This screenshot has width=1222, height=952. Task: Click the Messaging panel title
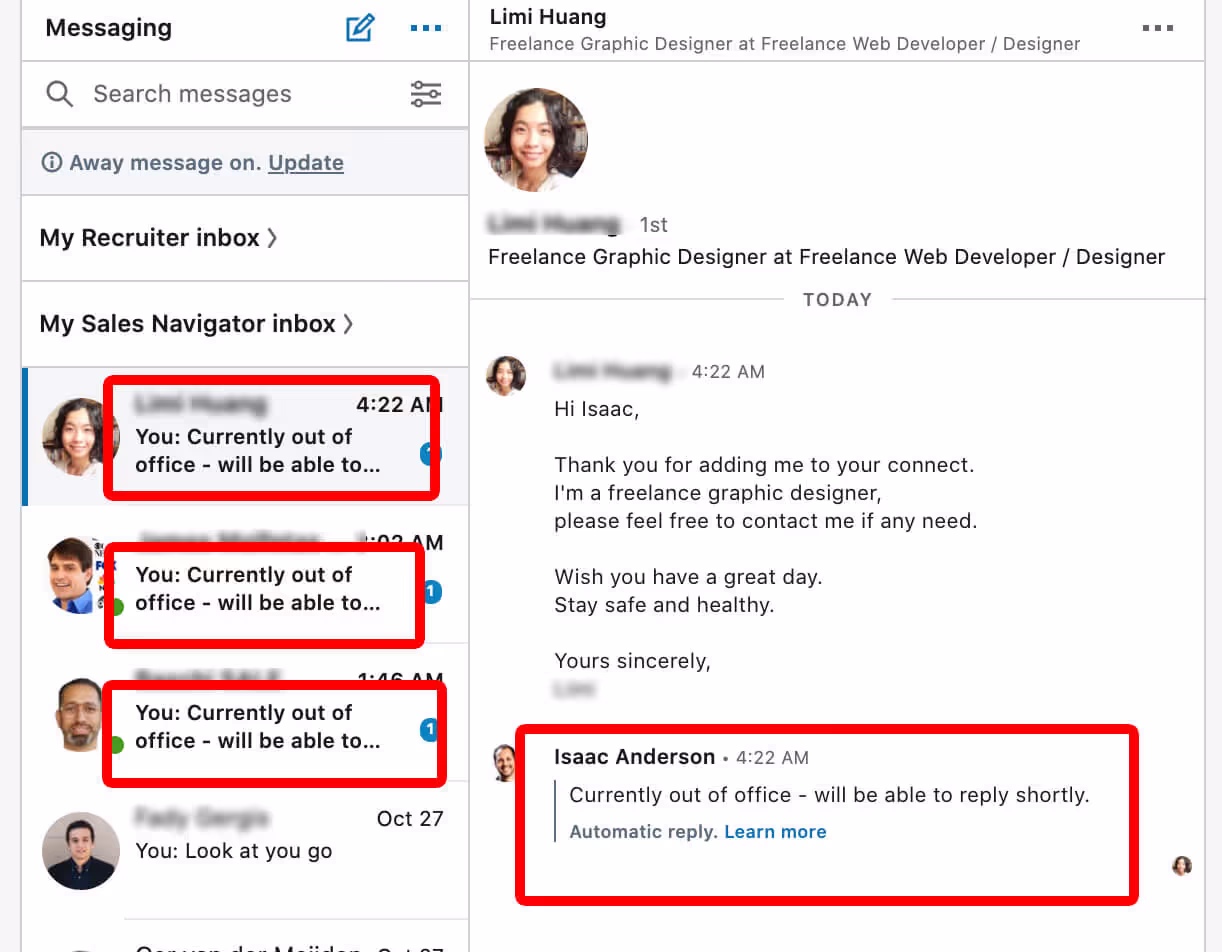click(x=109, y=28)
